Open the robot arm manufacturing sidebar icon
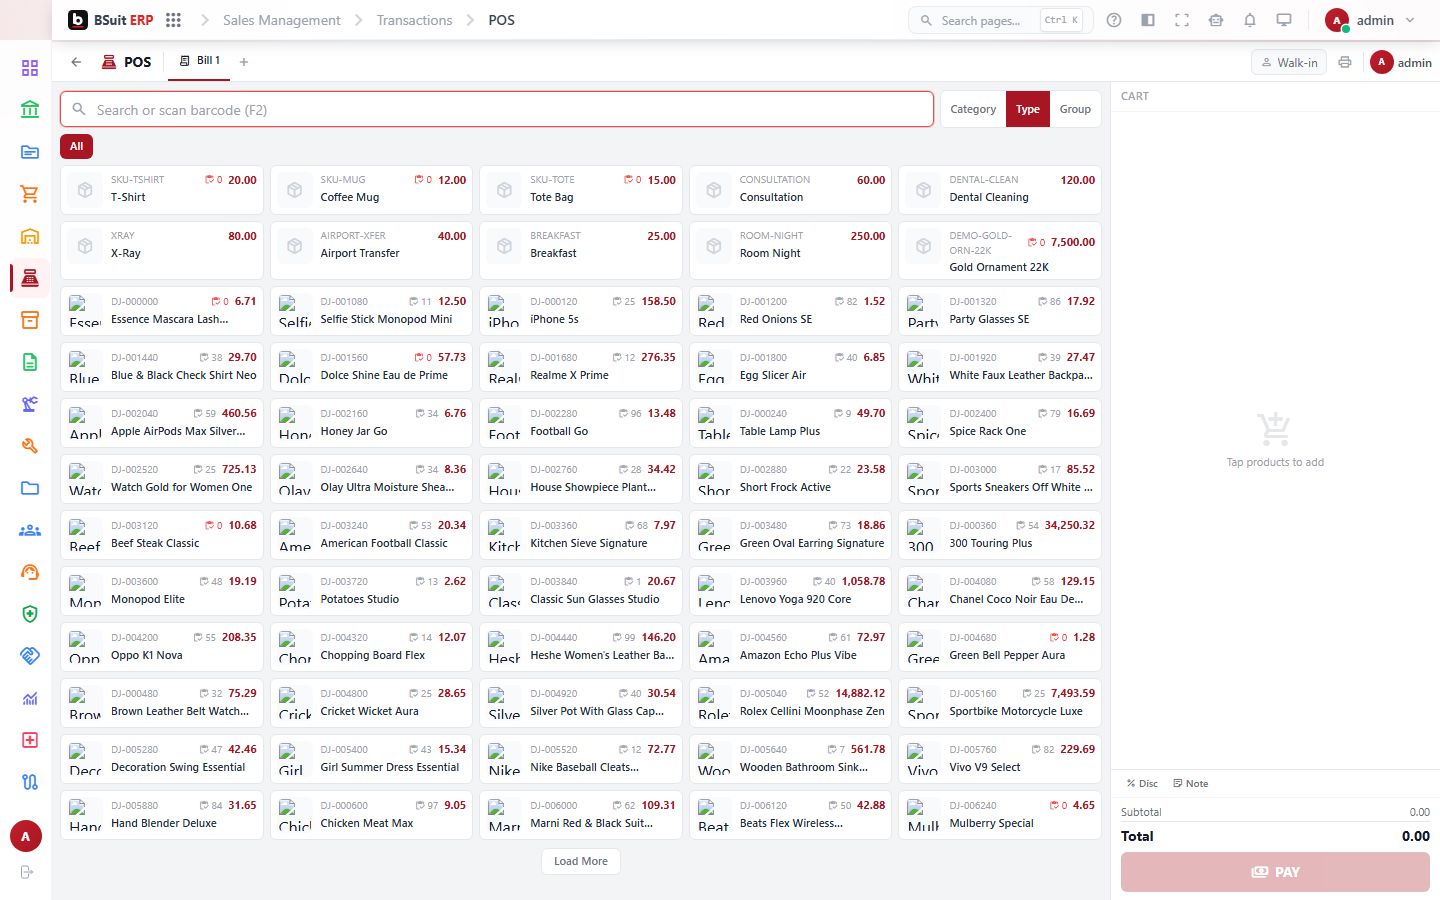This screenshot has height=900, width=1440. point(30,404)
